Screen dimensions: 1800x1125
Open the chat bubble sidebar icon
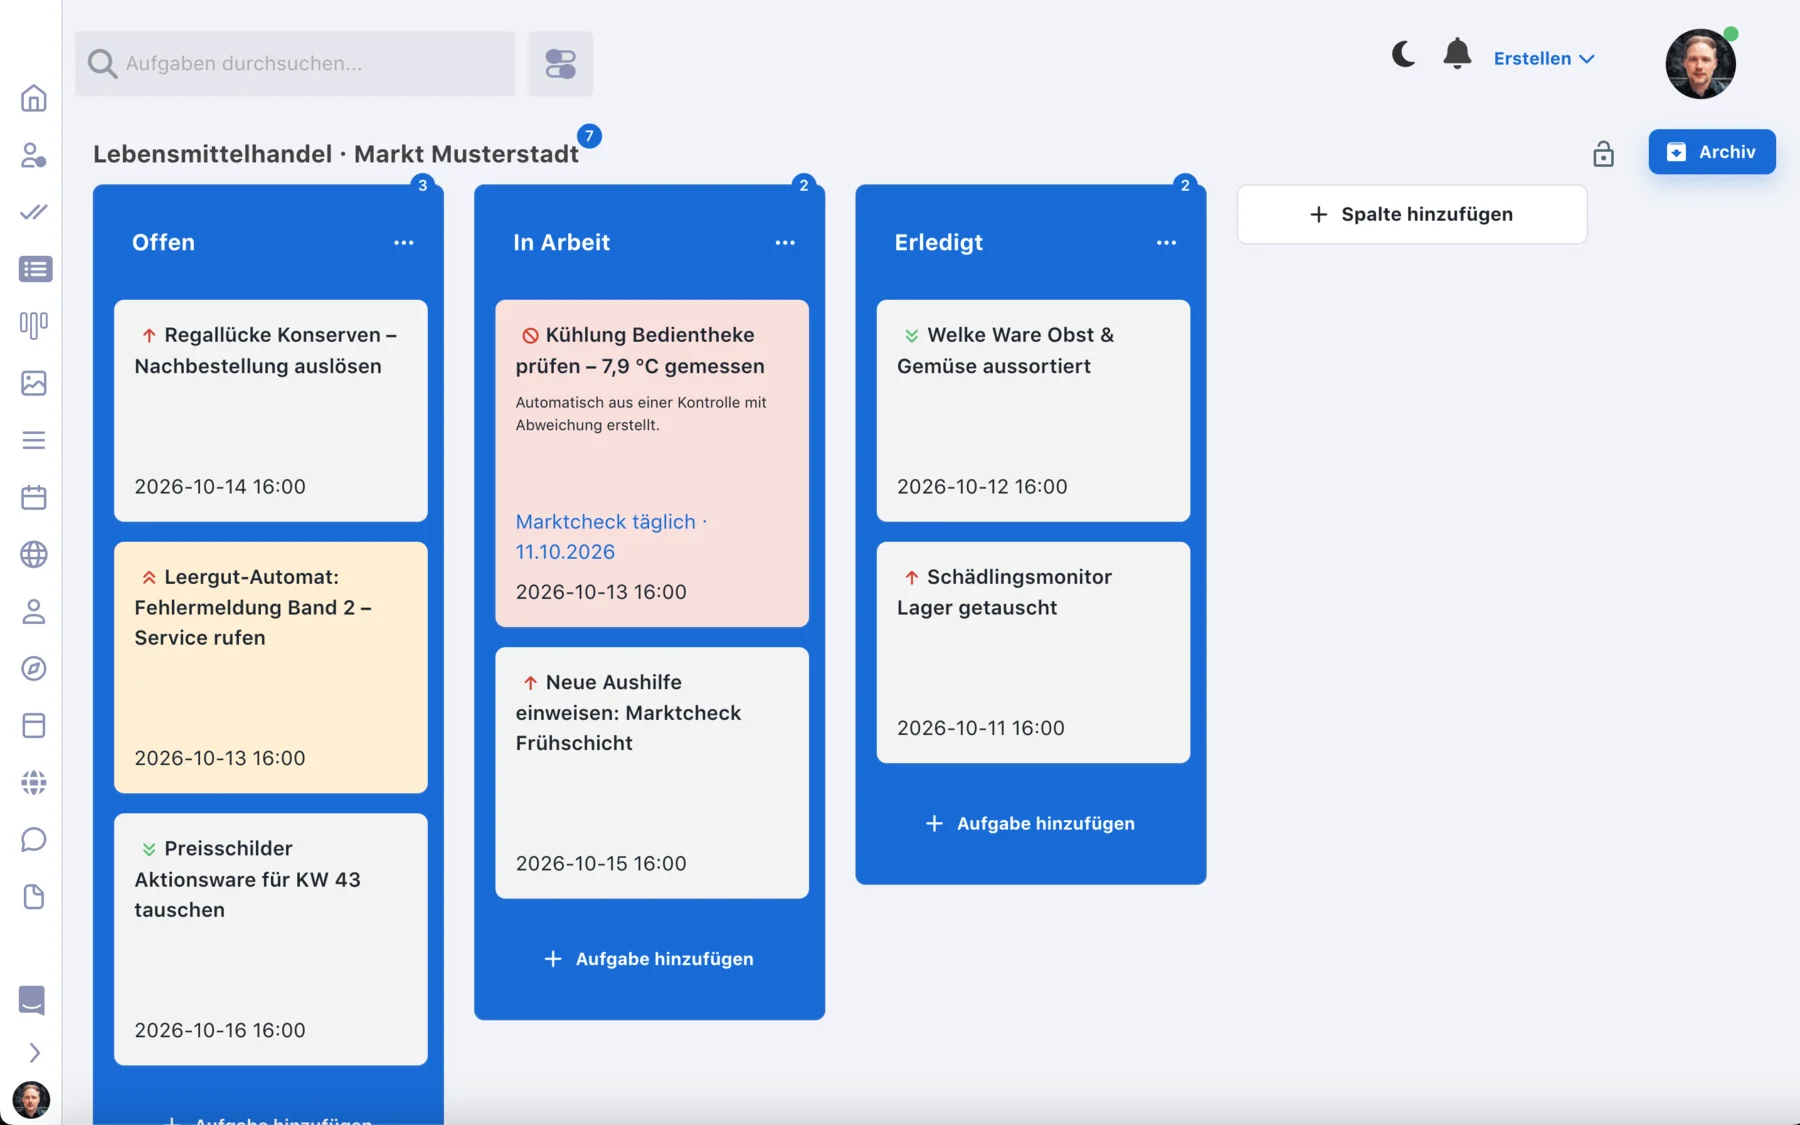coord(34,839)
